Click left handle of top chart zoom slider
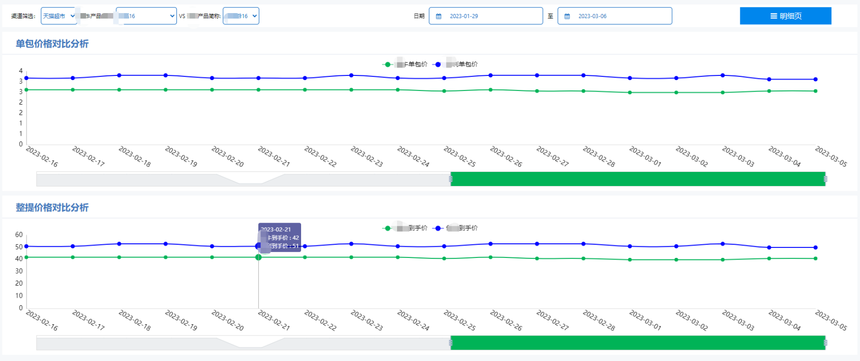860x361 pixels. (x=451, y=179)
